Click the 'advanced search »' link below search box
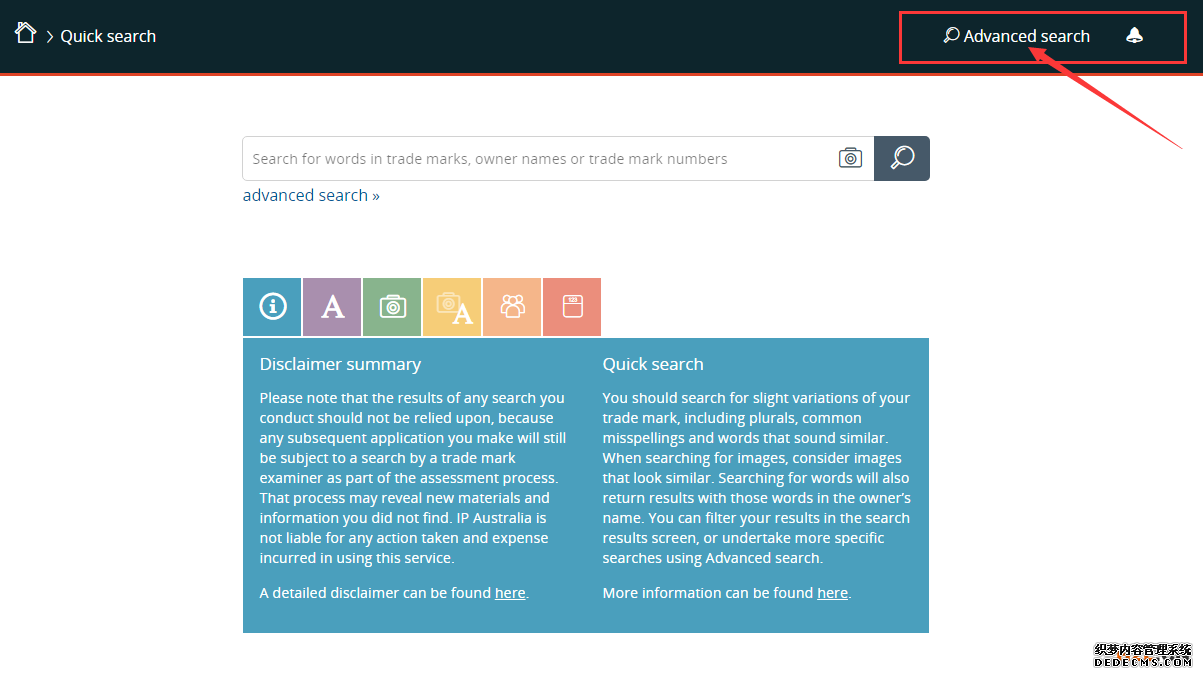The width and height of the screenshot is (1203, 677). (x=311, y=195)
